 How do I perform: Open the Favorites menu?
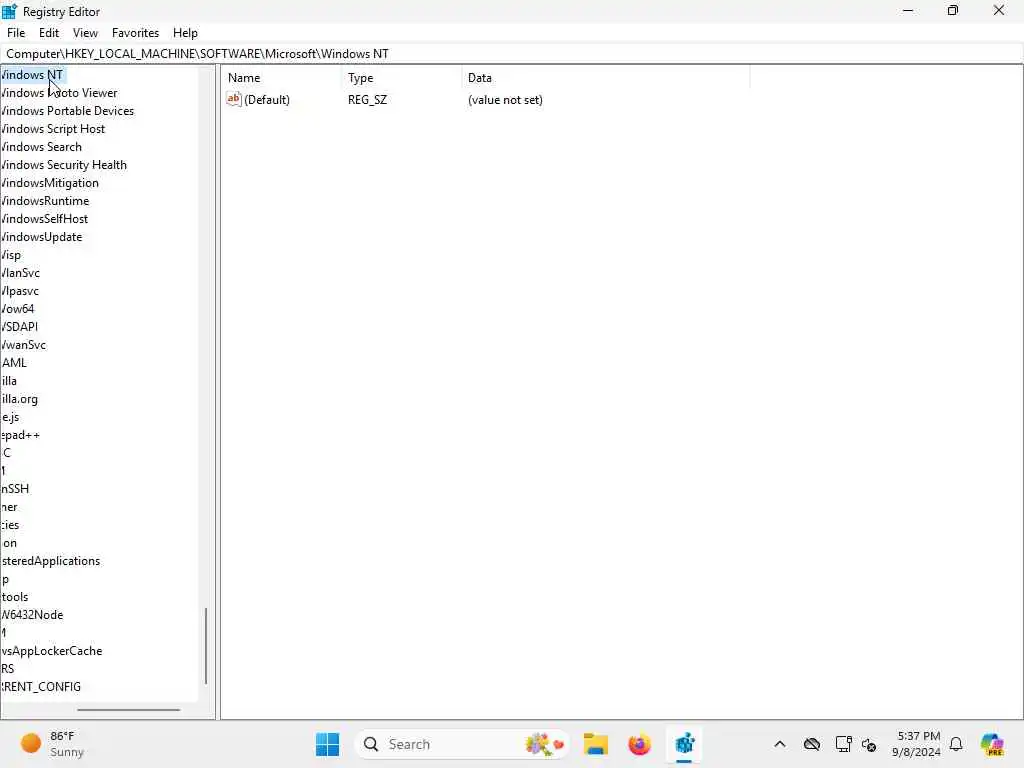(x=135, y=33)
